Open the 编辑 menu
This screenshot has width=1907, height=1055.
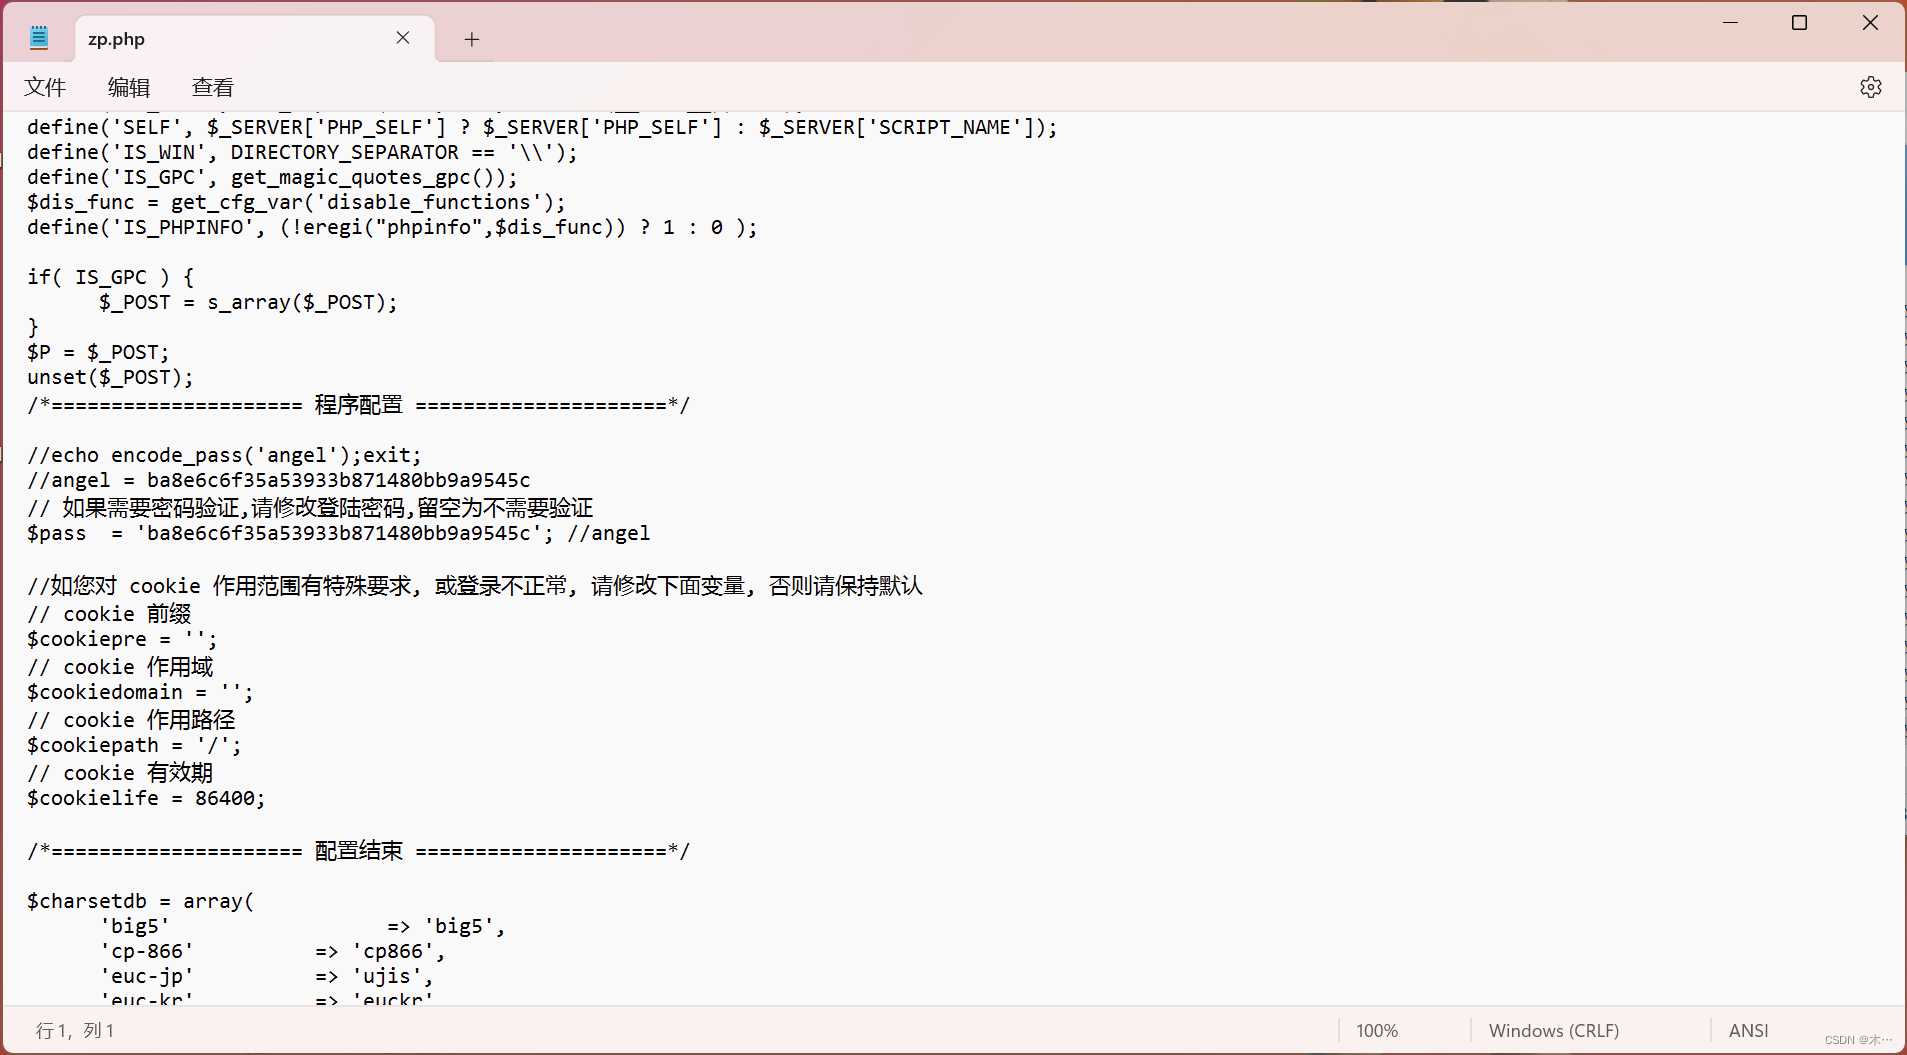tap(129, 87)
